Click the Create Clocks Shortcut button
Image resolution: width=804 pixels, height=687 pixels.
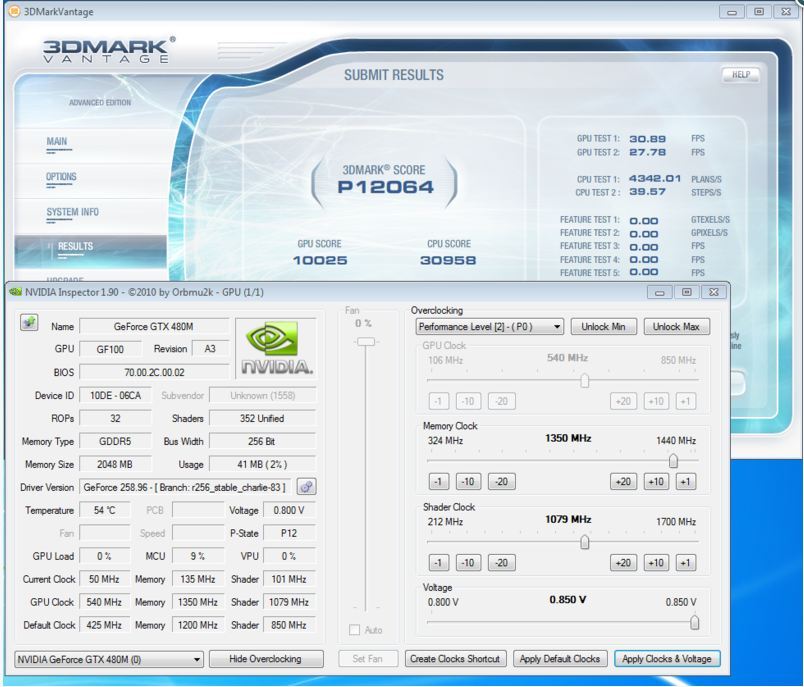click(455, 659)
